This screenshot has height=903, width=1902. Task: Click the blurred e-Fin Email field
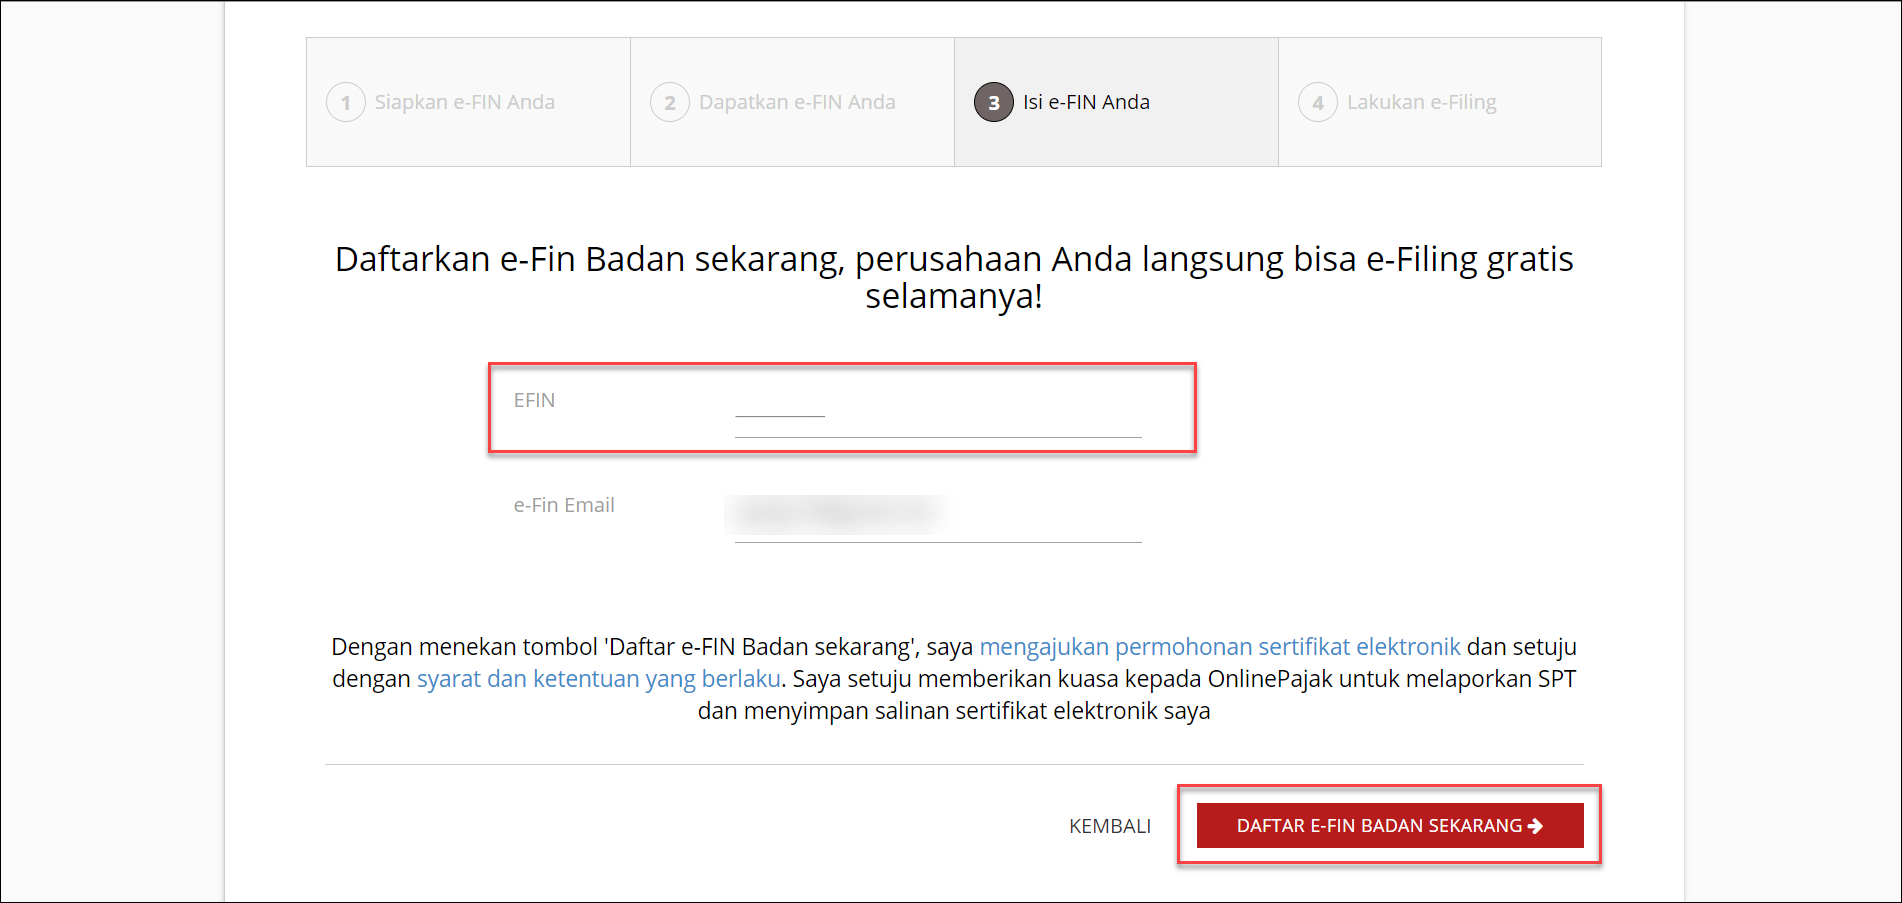[937, 514]
